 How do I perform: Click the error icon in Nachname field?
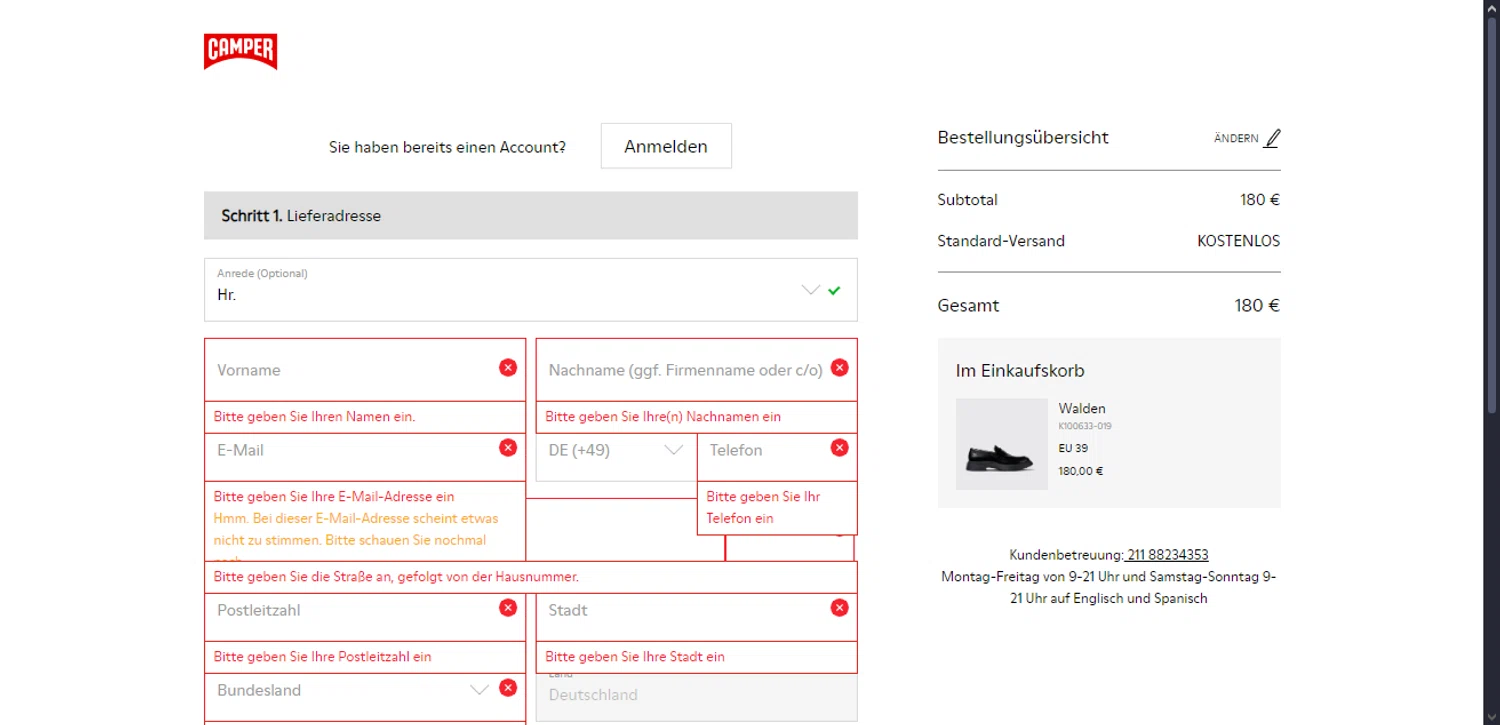click(839, 368)
